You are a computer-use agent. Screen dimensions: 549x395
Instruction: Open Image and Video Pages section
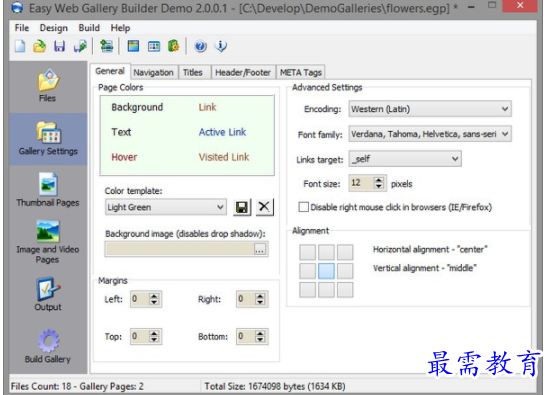tap(48, 242)
